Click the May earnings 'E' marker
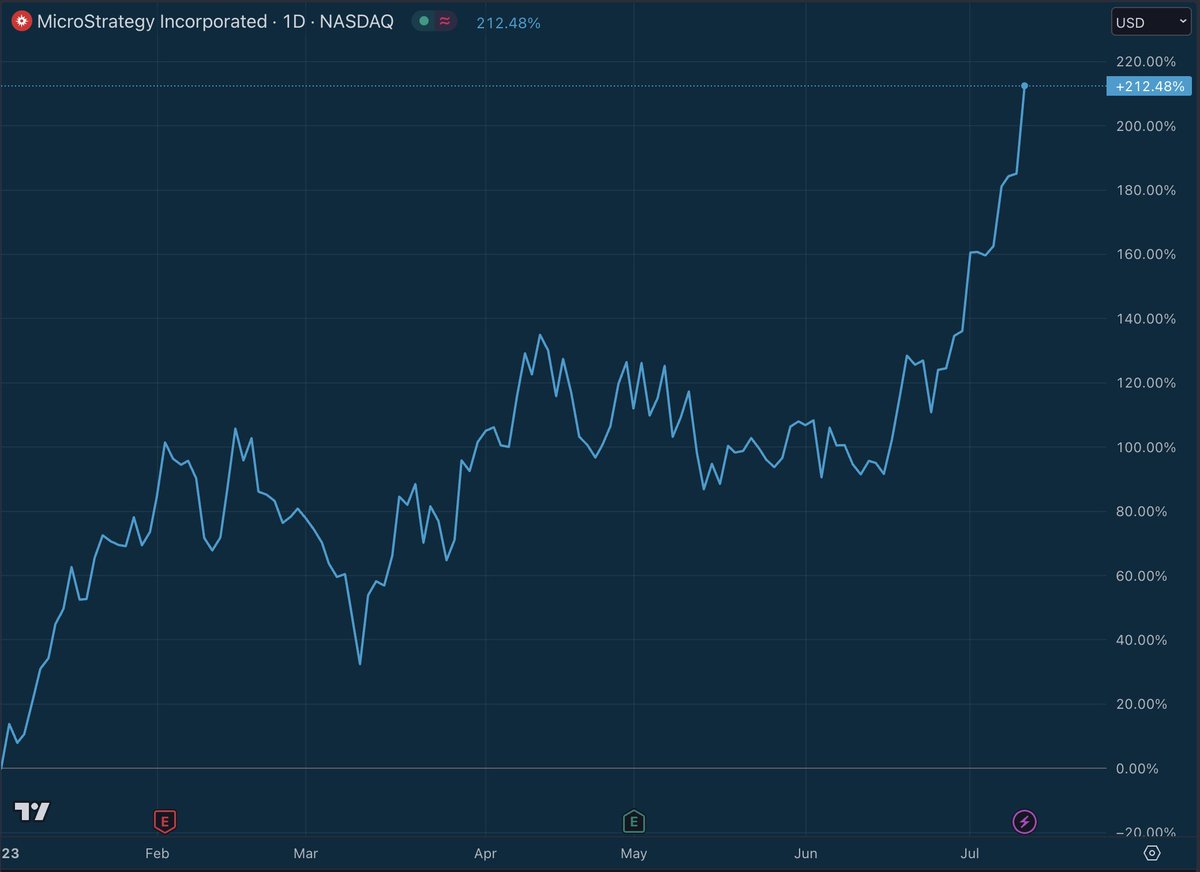The image size is (1200, 872). (x=633, y=822)
